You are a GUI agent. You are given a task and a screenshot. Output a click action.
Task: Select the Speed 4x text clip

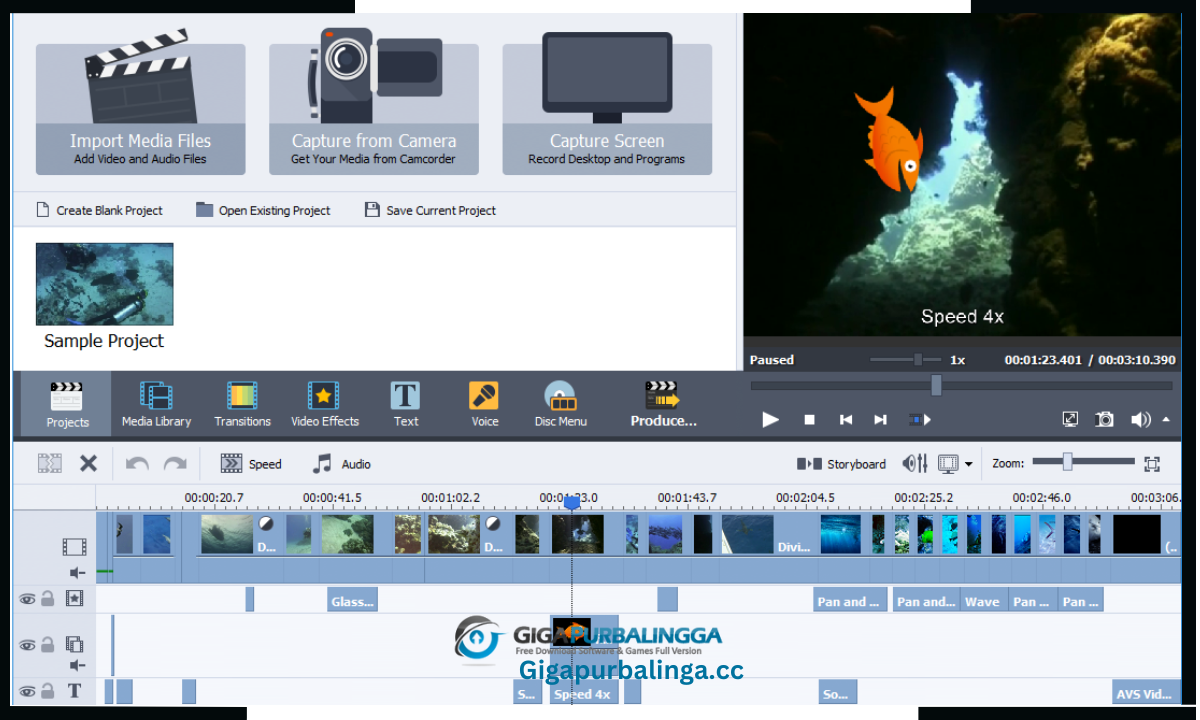(583, 692)
